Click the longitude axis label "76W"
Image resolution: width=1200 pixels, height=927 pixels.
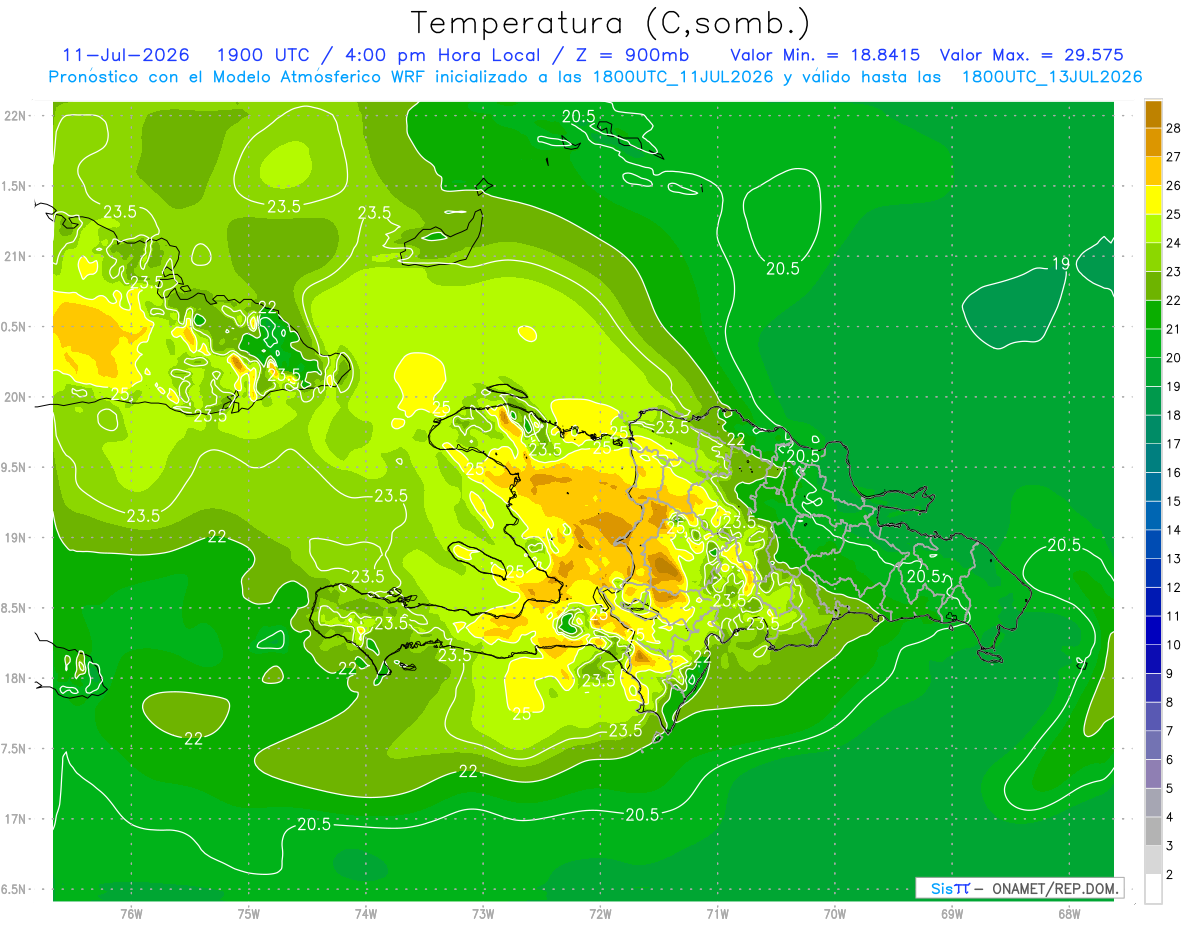point(131,914)
